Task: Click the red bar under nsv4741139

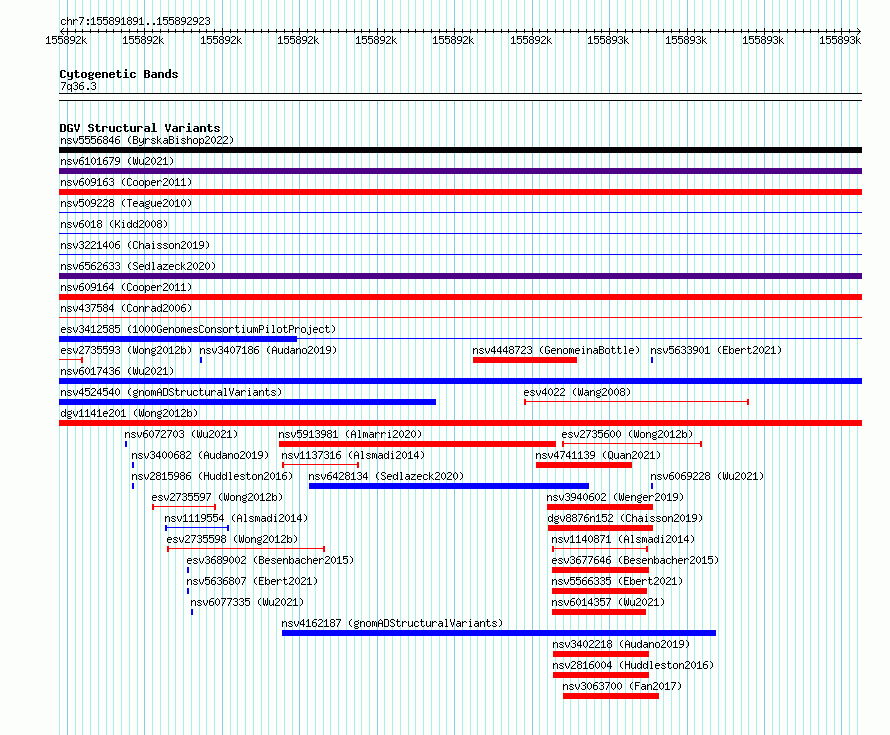Action: (x=584, y=465)
